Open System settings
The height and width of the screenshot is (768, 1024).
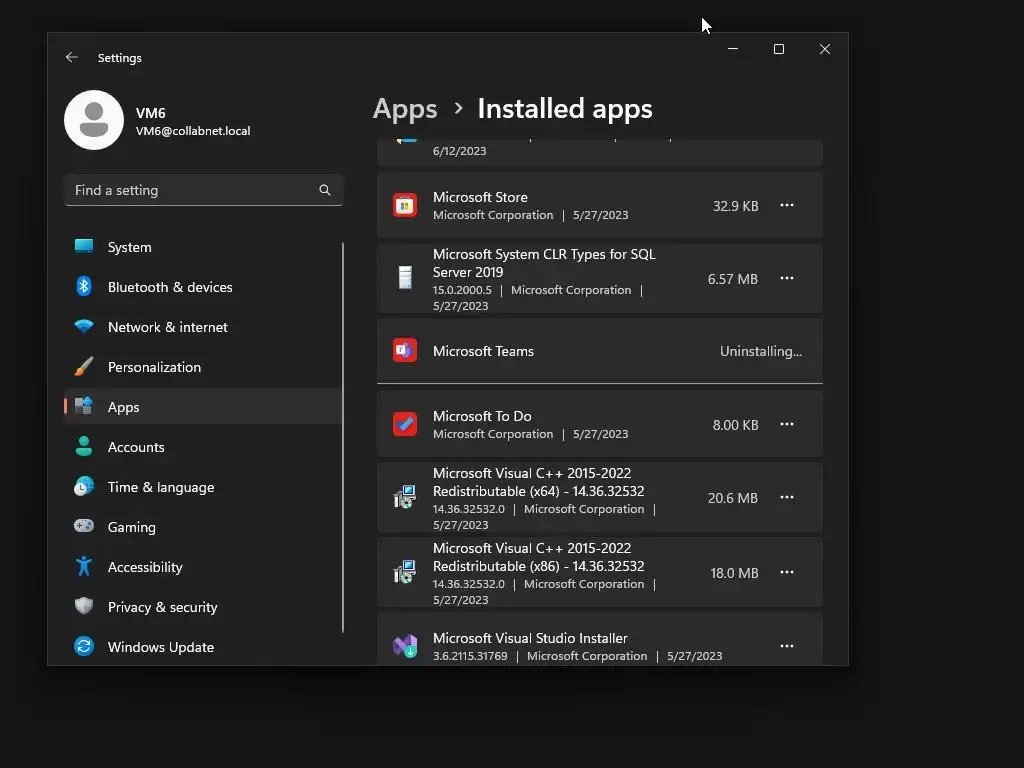coord(203,248)
